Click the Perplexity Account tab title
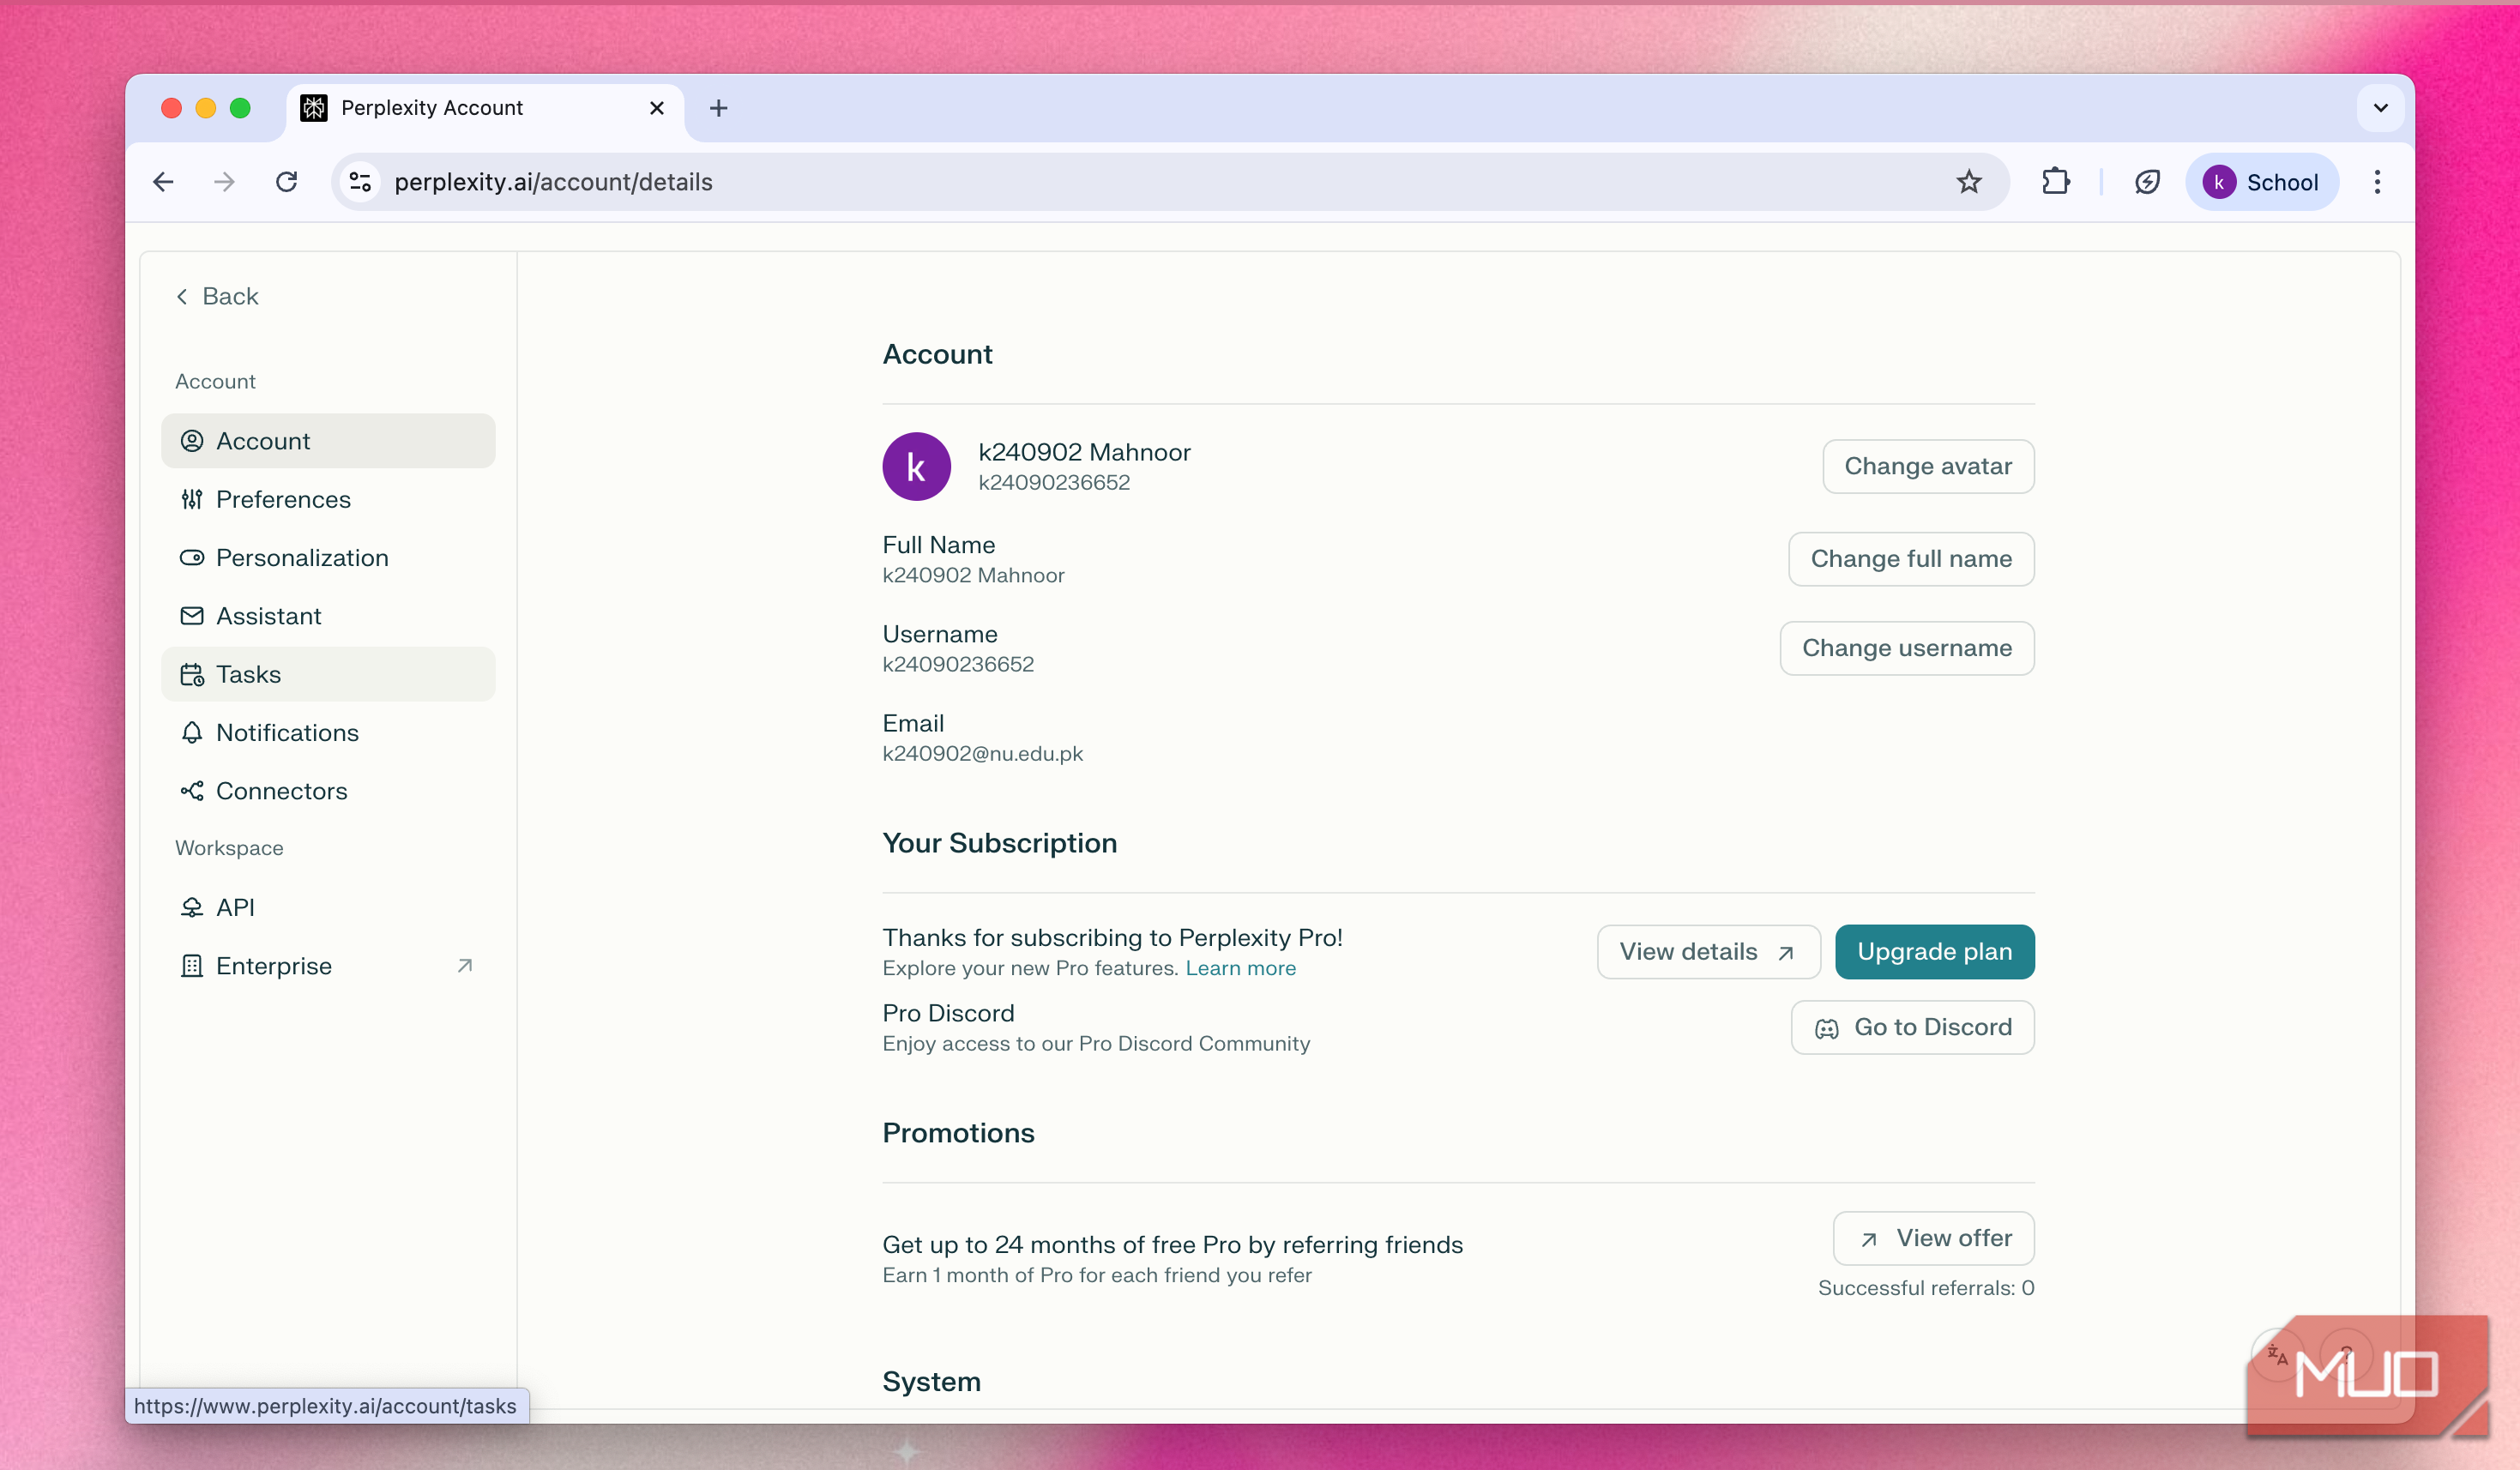2520x1470 pixels. click(432, 108)
